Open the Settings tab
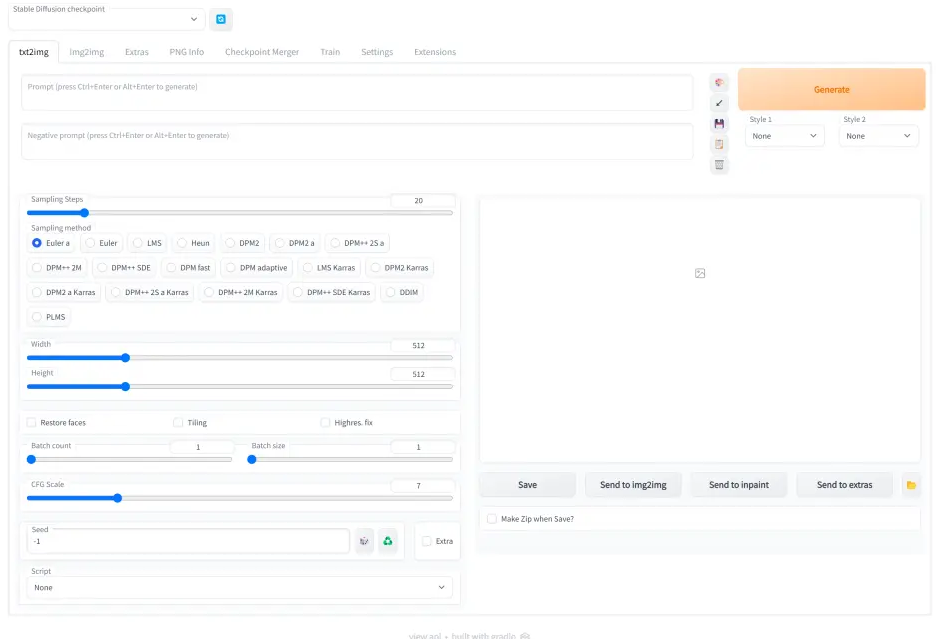936x639 pixels. (377, 52)
